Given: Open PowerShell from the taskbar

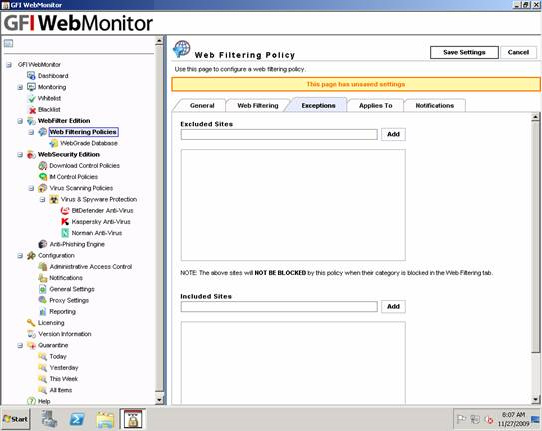Looking at the screenshot, I should coord(77,419).
